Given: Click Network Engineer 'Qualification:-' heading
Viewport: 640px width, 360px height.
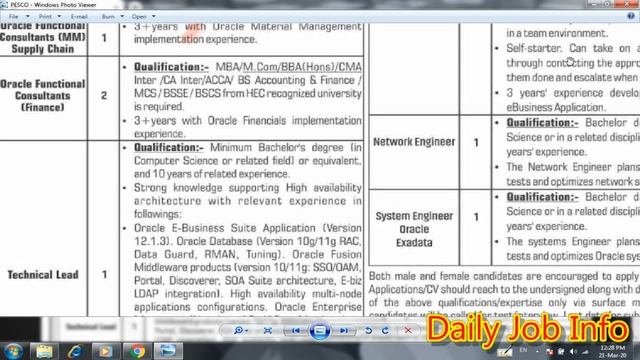Looking at the screenshot, I should 542,122.
